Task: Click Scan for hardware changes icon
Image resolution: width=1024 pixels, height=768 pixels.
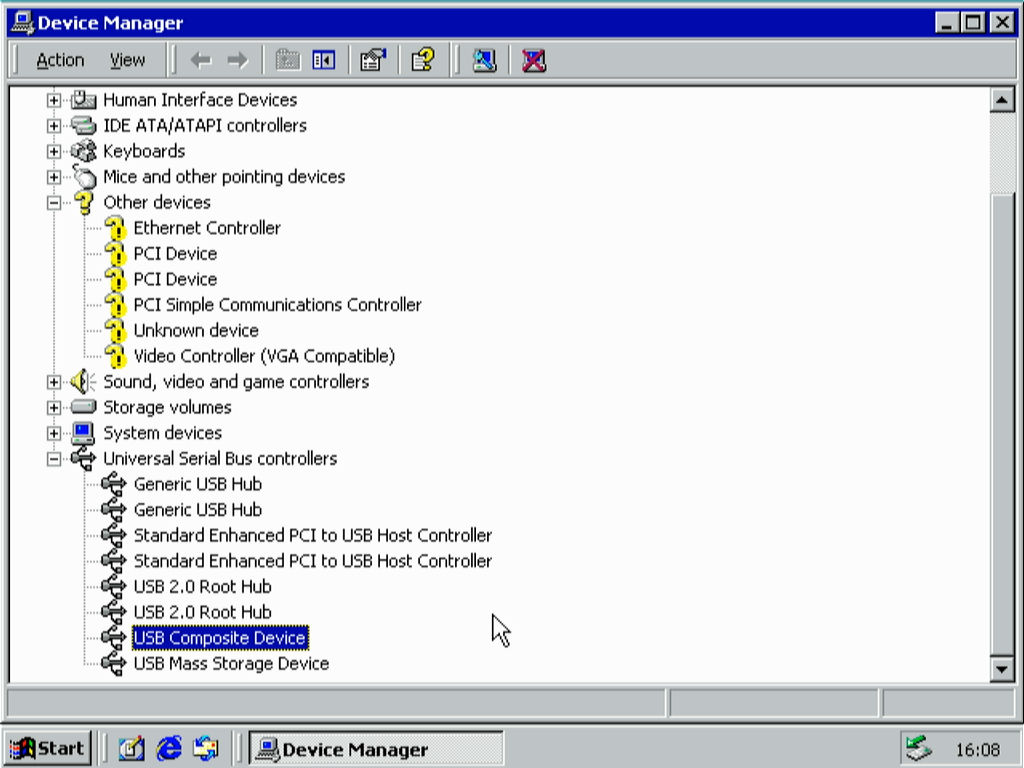Action: [485, 61]
